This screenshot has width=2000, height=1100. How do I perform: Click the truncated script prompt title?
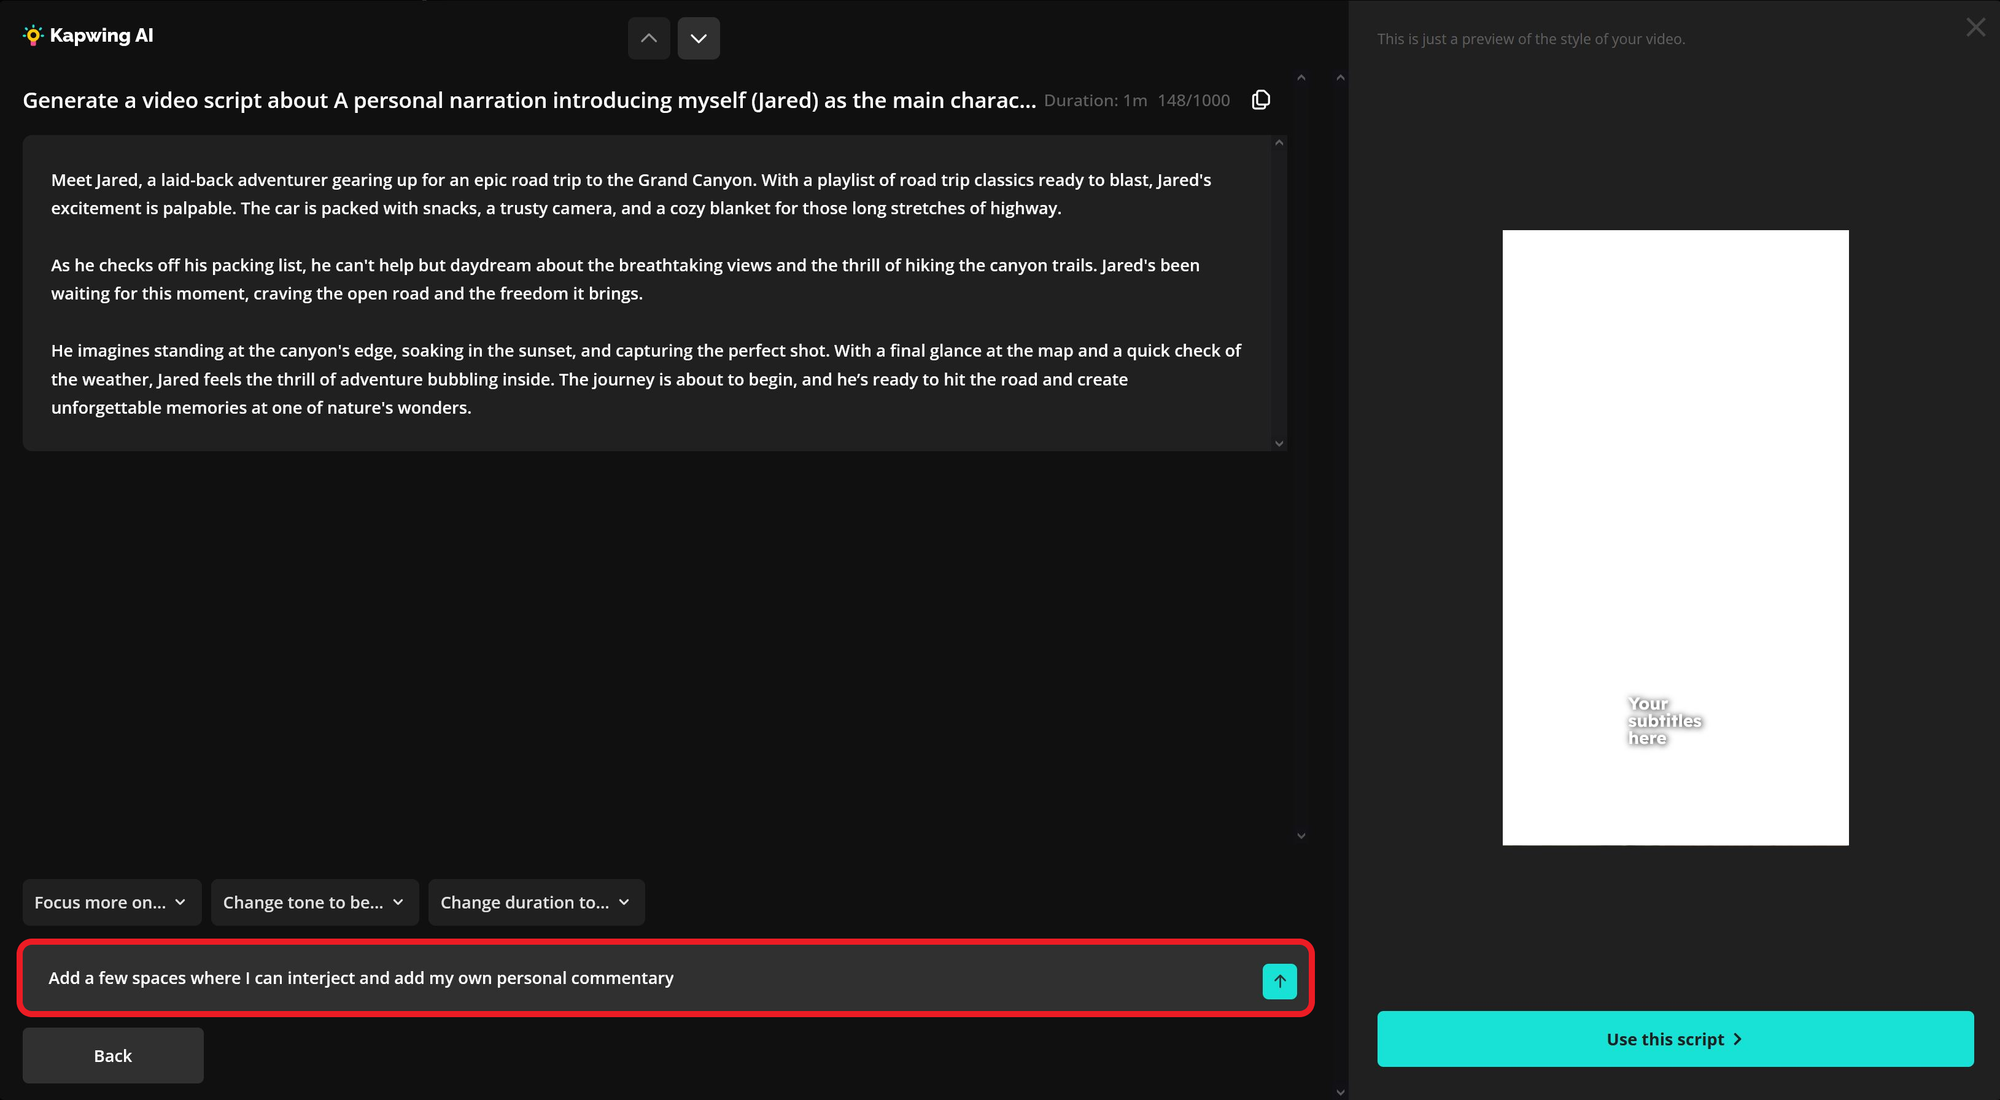[529, 100]
